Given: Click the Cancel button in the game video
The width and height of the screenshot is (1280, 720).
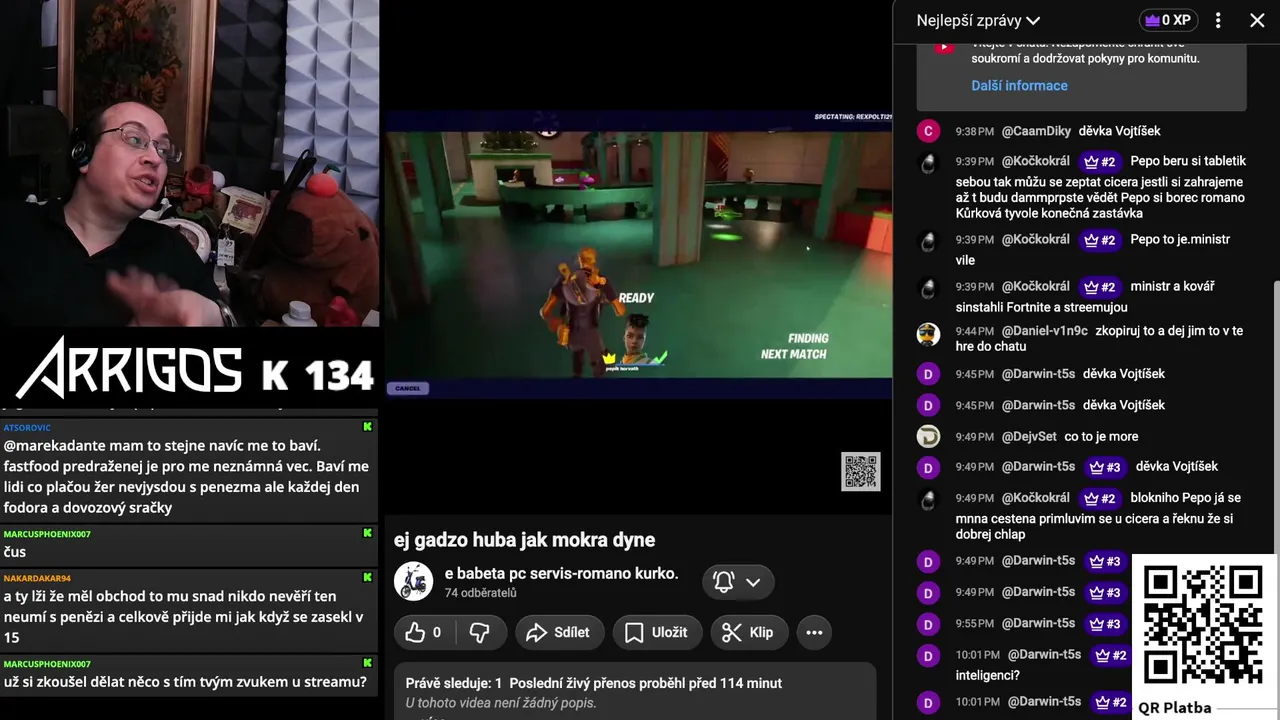Looking at the screenshot, I should point(408,388).
